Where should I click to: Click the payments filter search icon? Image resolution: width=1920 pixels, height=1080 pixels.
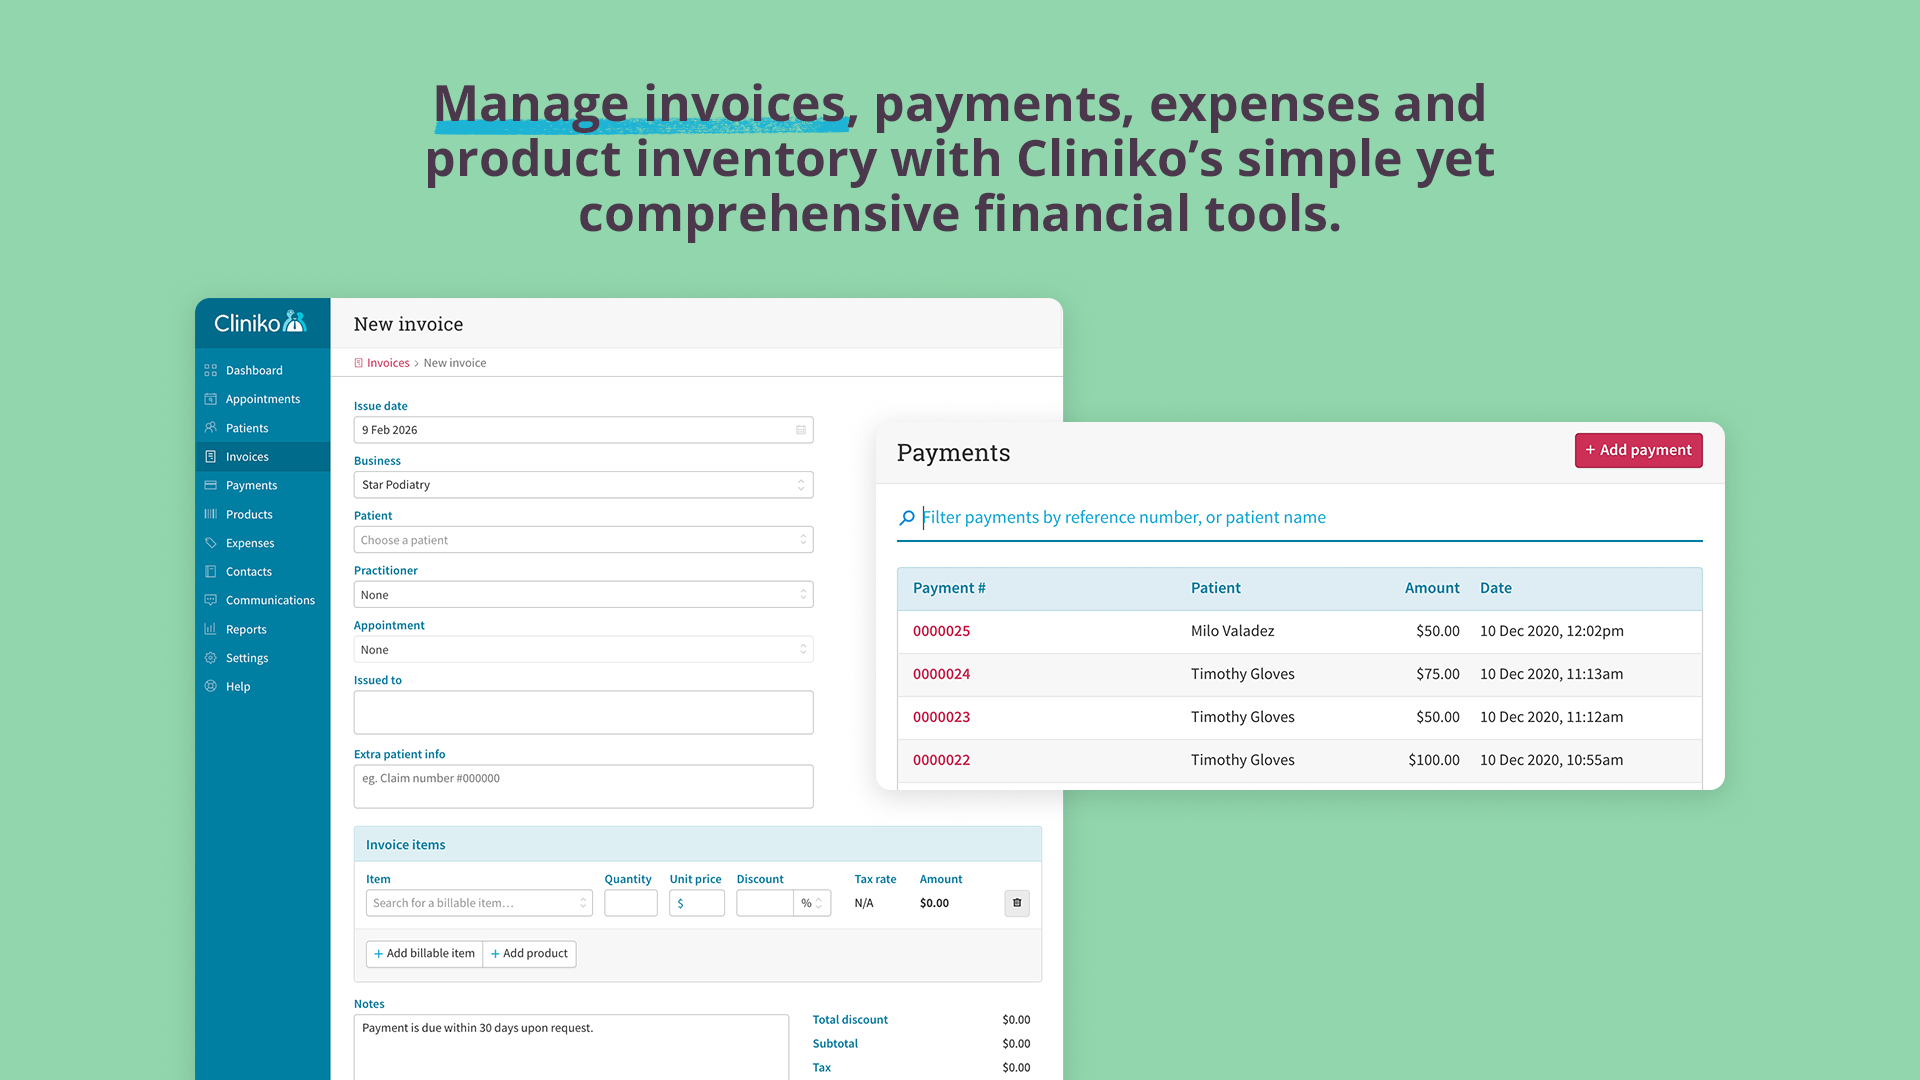[x=906, y=518]
